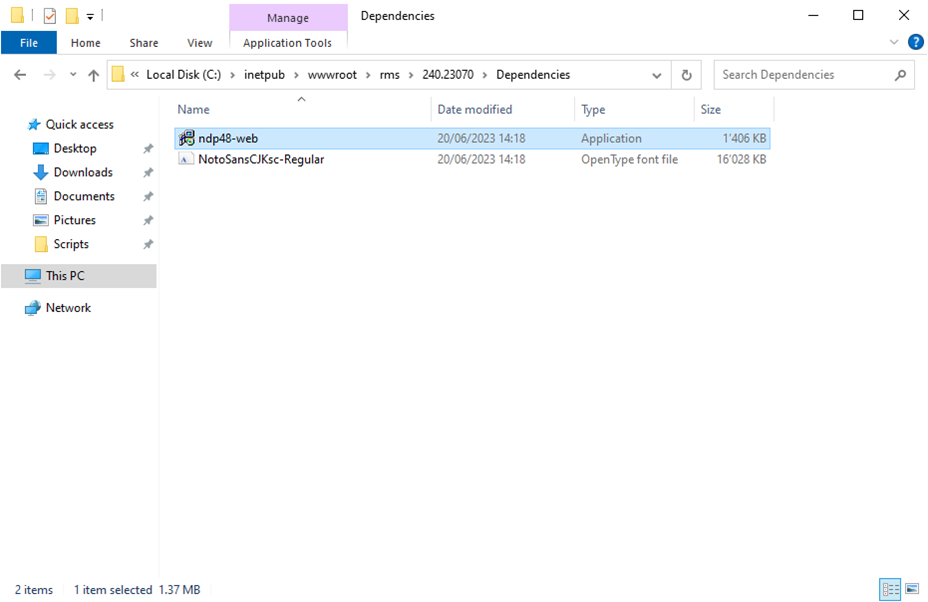928x602 pixels.
Task: Open the recent locations dropdown
Action: pos(73,75)
